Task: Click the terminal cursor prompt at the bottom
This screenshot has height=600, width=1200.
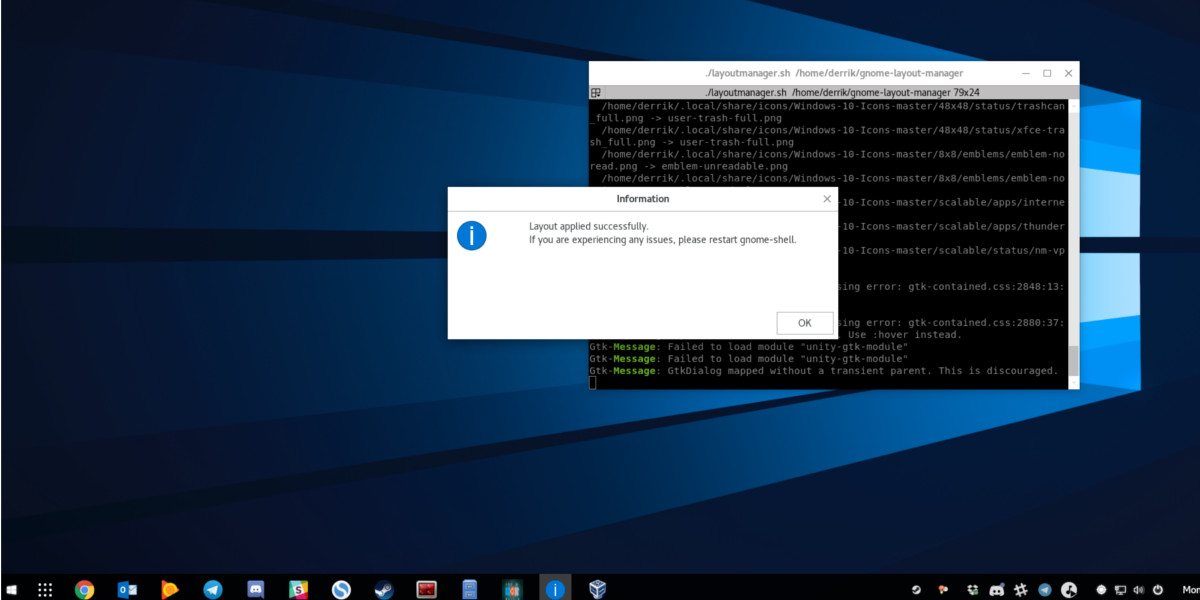Action: coord(592,383)
